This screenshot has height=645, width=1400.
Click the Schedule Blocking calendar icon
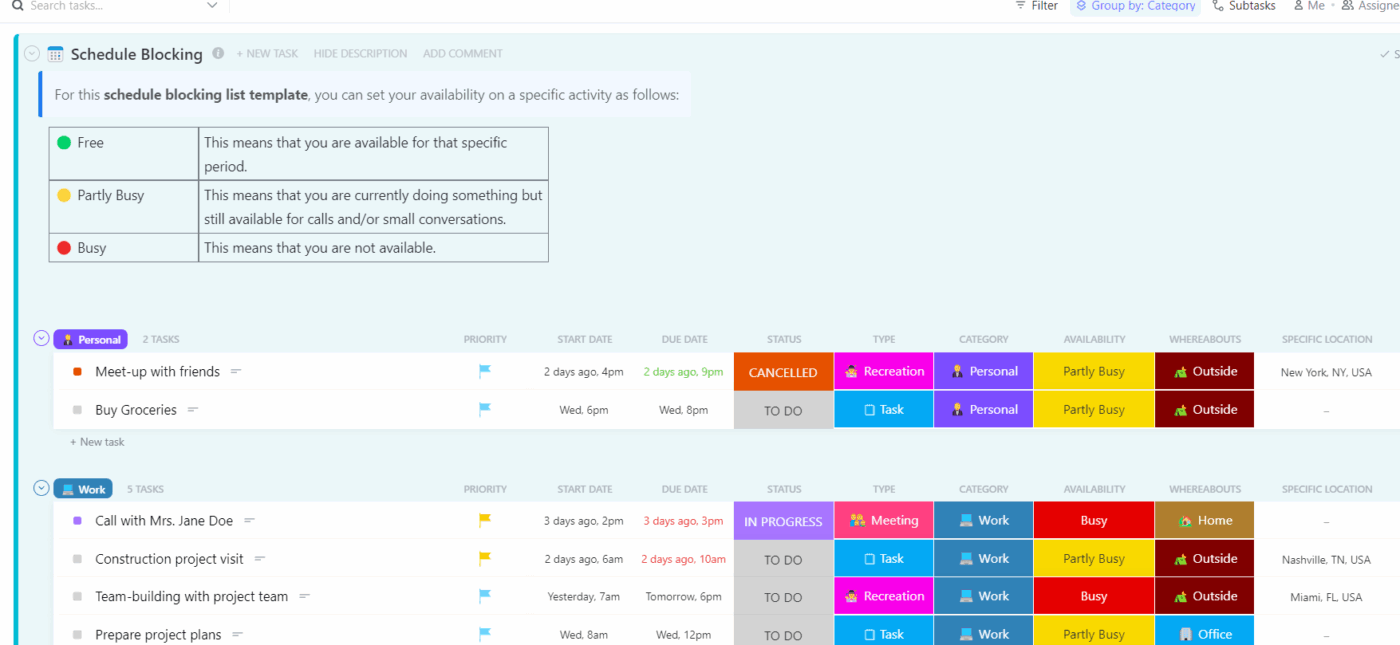point(55,54)
